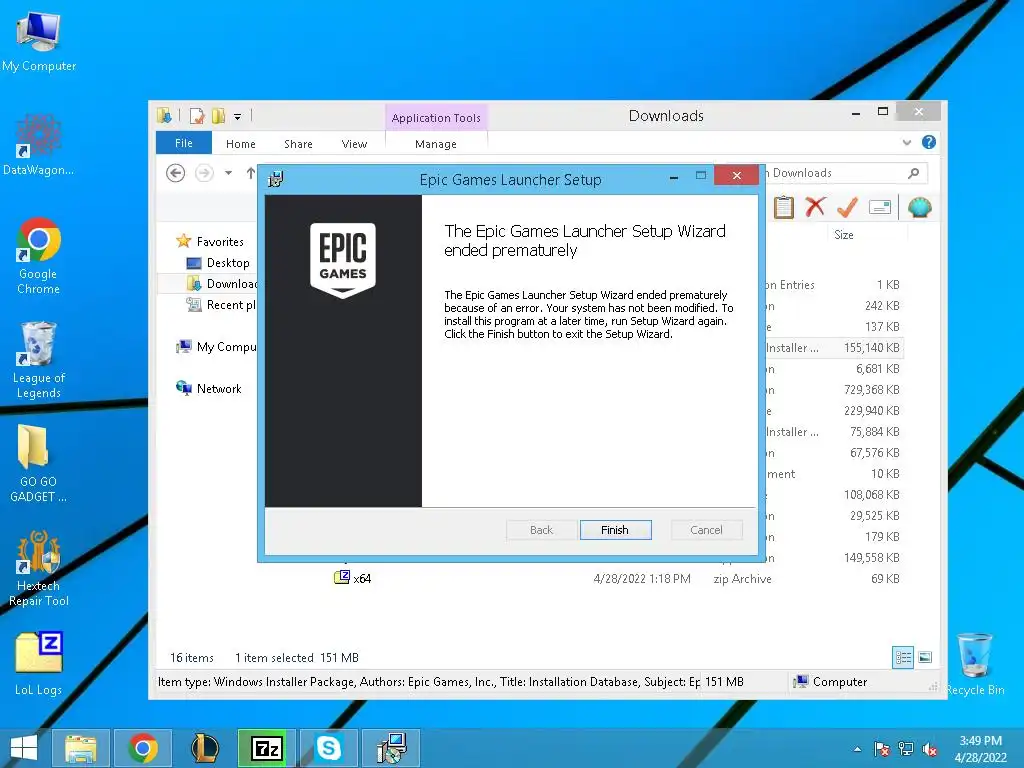Open quick access toolbar customize dropdown

pyautogui.click(x=238, y=117)
